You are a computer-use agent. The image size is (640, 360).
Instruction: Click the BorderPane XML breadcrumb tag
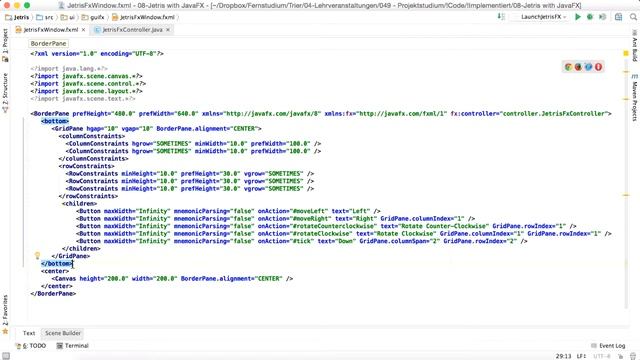48,43
